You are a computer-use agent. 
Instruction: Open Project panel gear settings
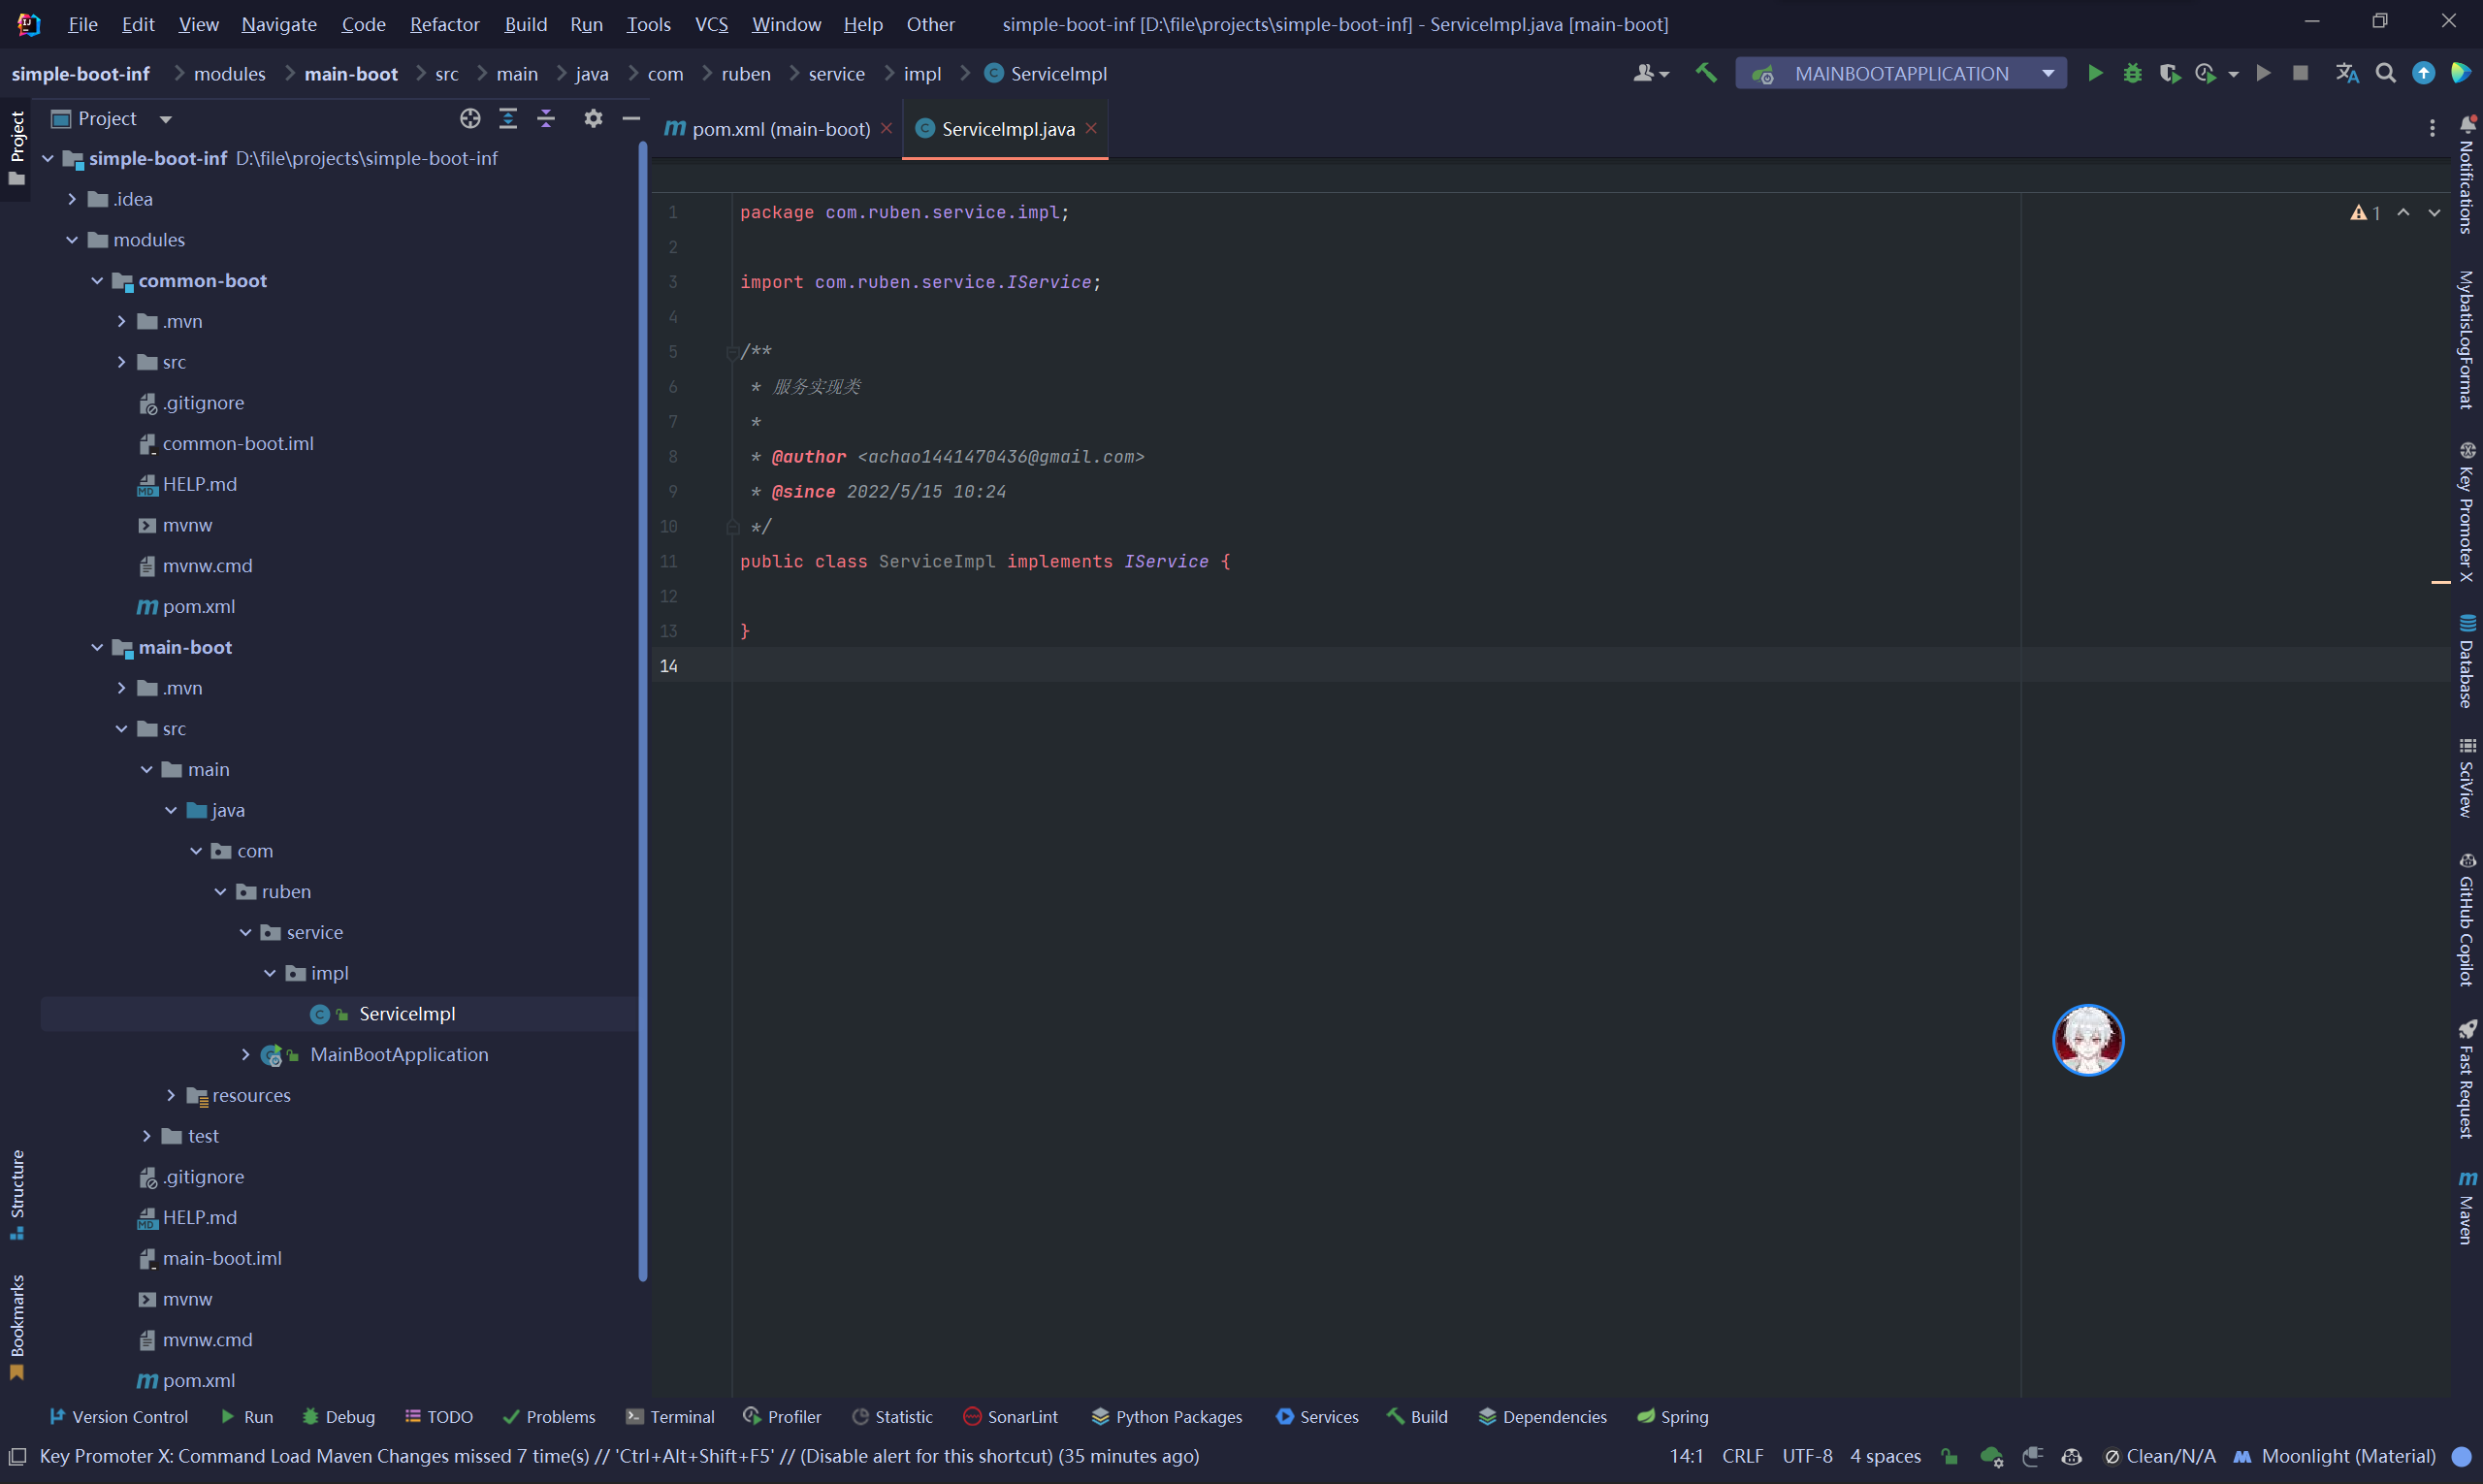pos(593,118)
